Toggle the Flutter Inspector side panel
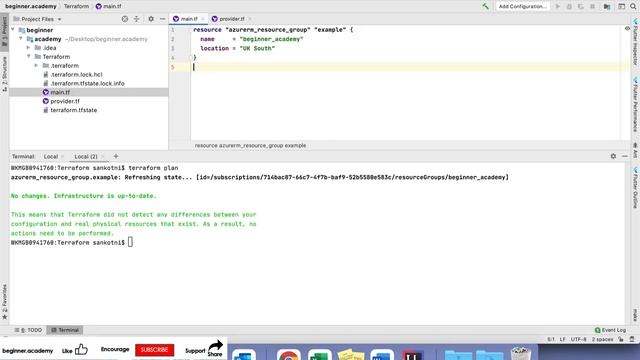Screen dimensions: 640x360 [636, 42]
